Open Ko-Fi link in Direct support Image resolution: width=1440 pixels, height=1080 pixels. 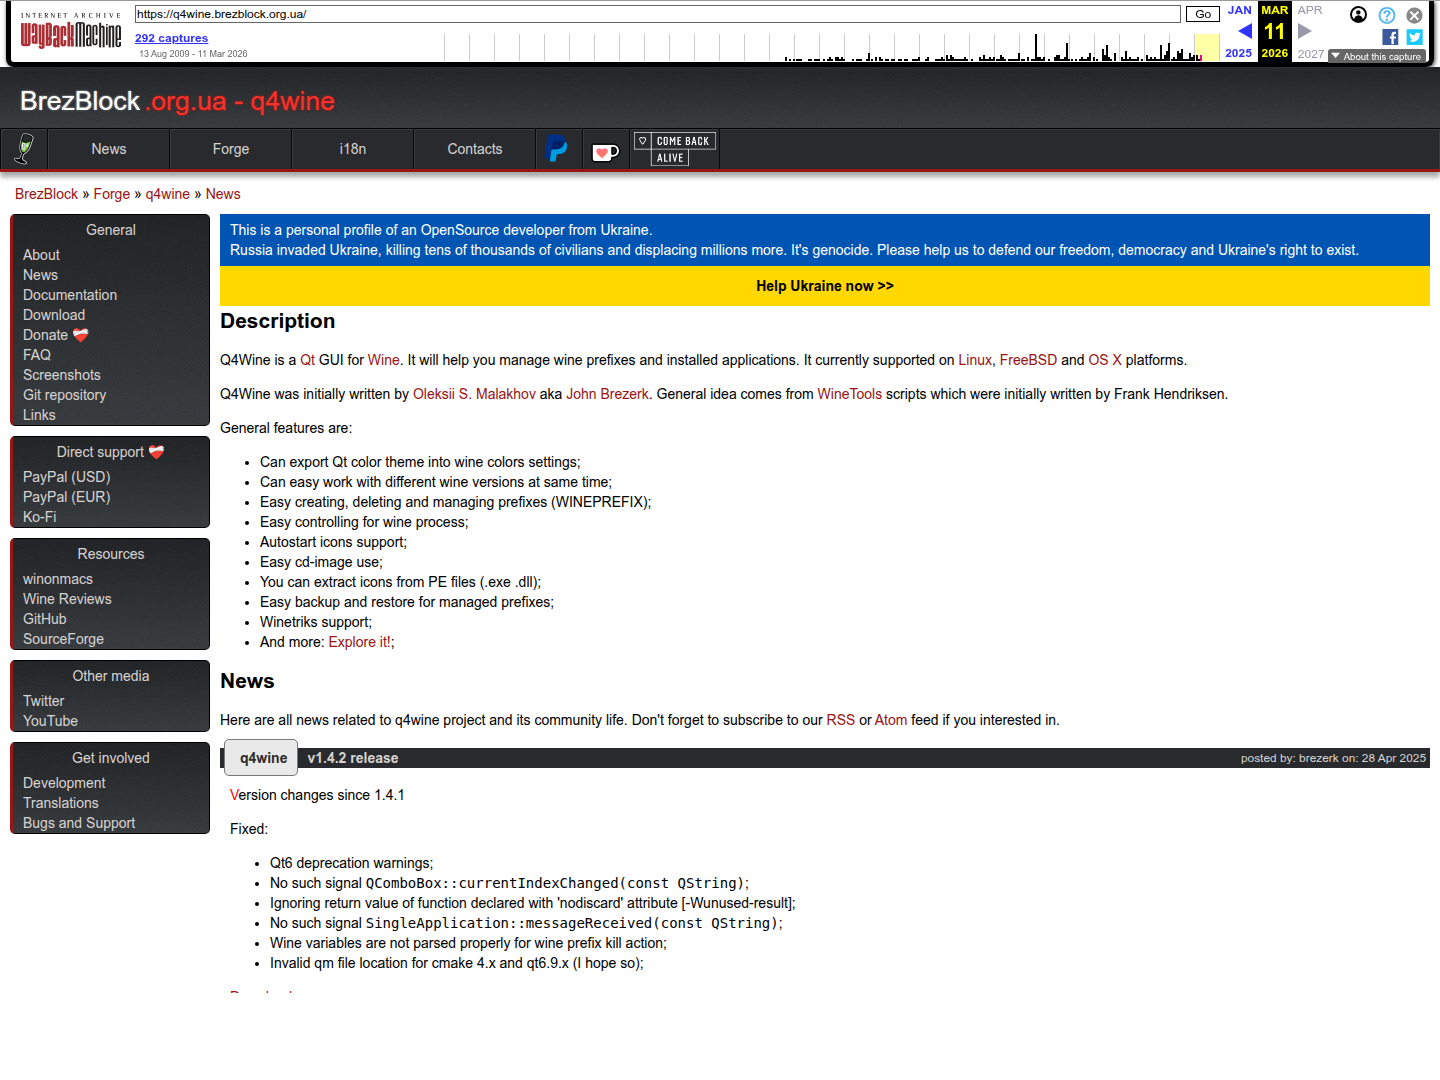click(x=40, y=517)
